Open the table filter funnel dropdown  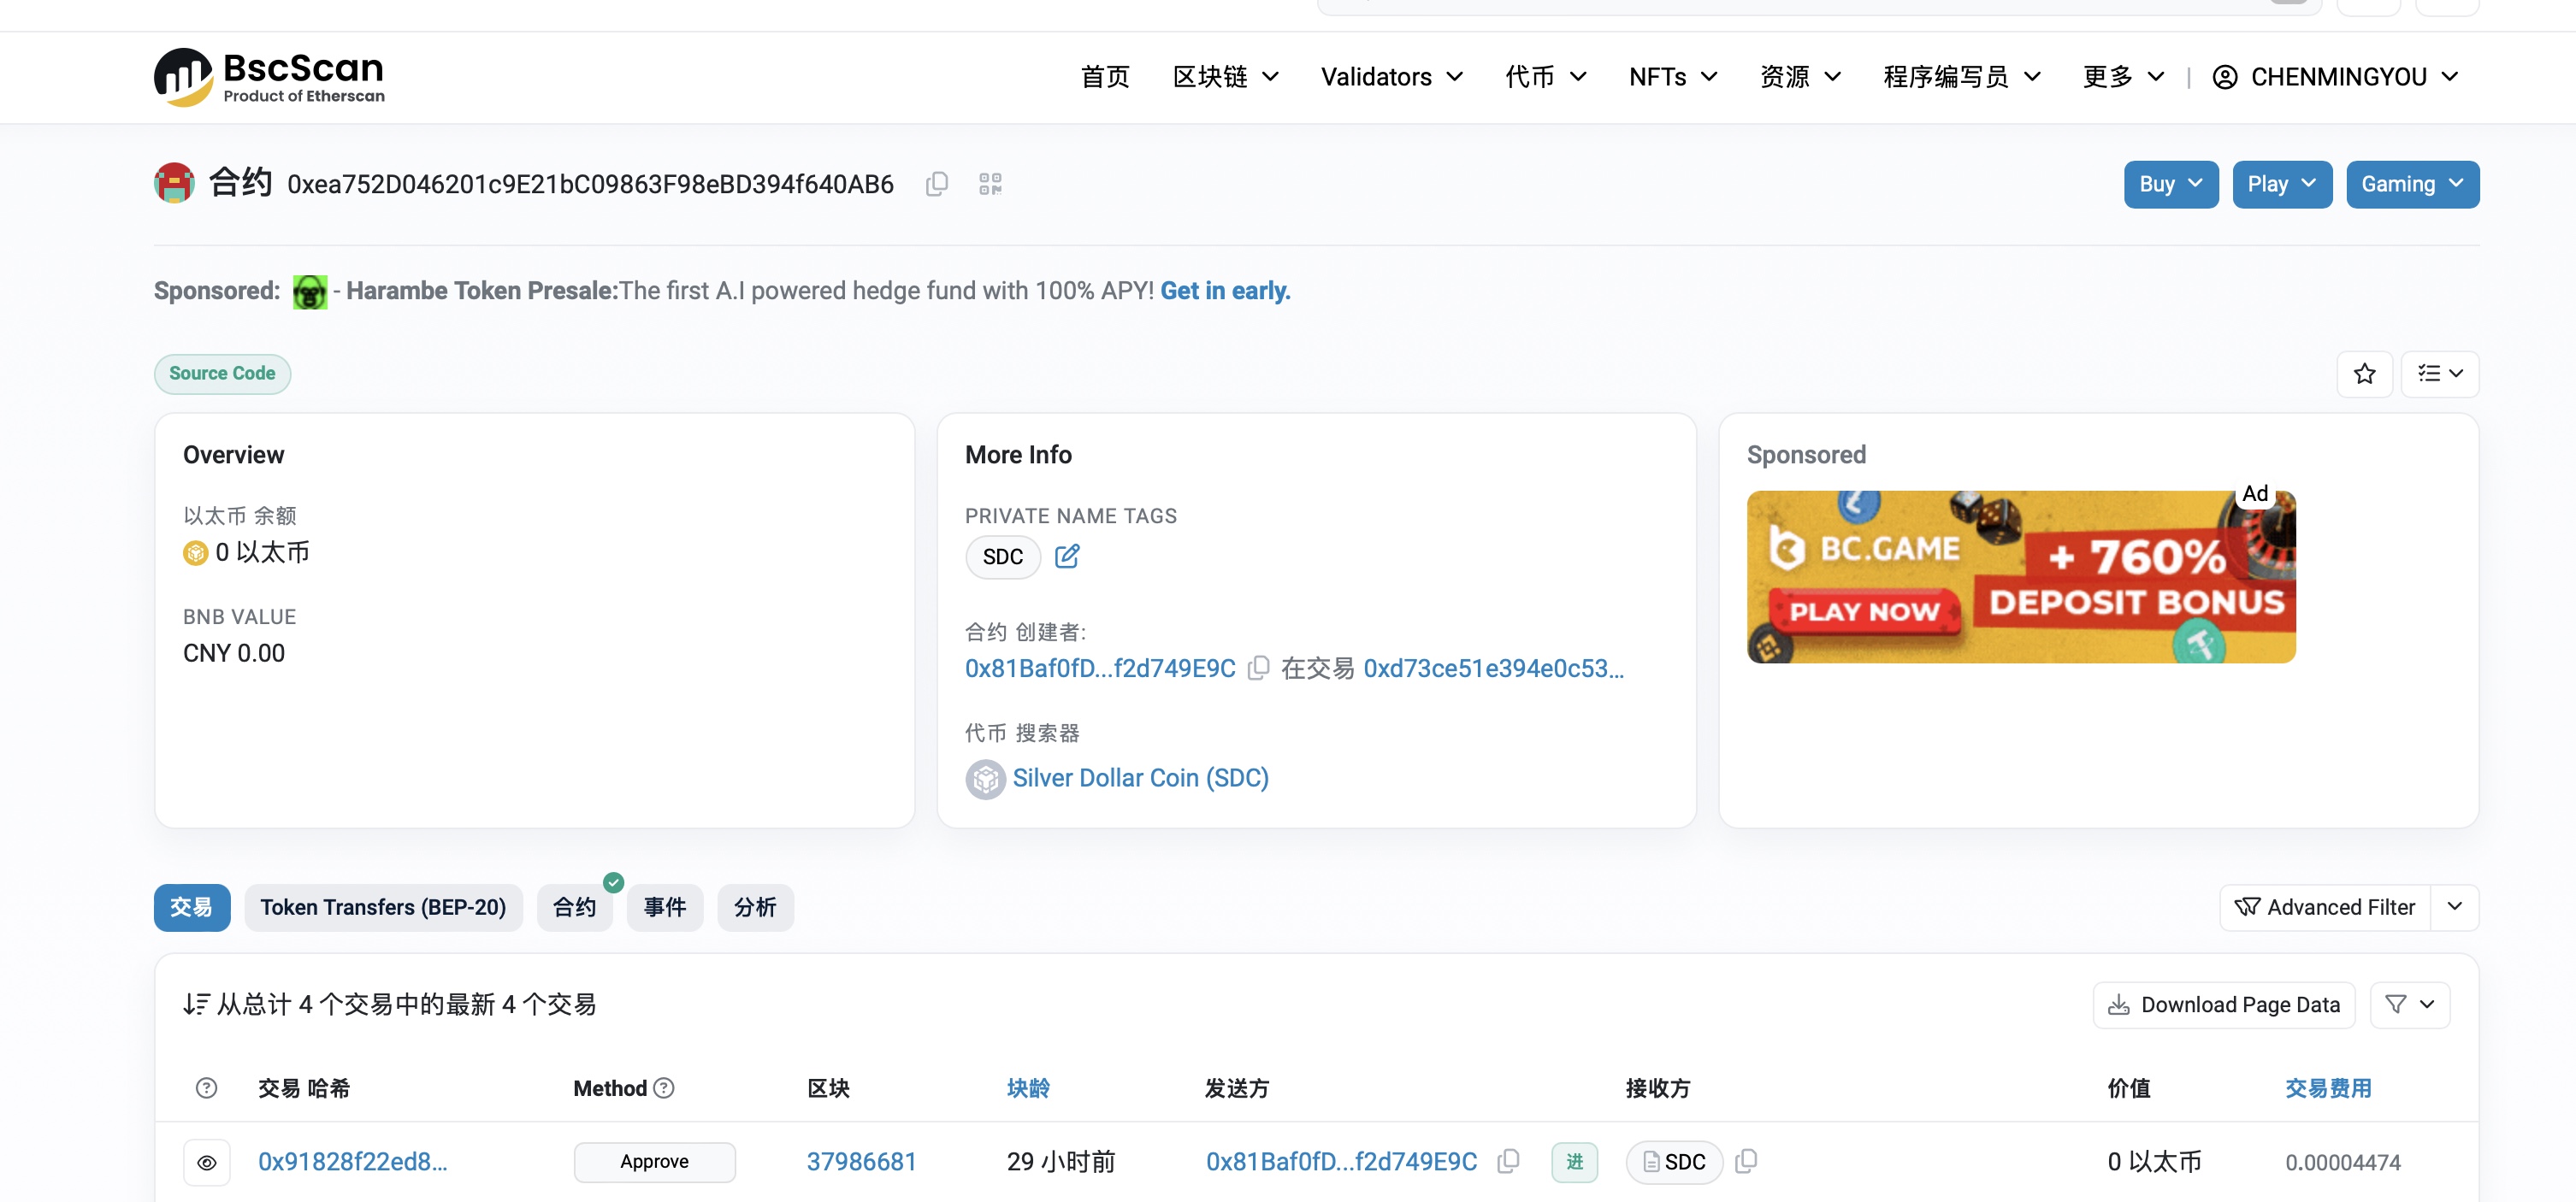pyautogui.click(x=2410, y=1005)
